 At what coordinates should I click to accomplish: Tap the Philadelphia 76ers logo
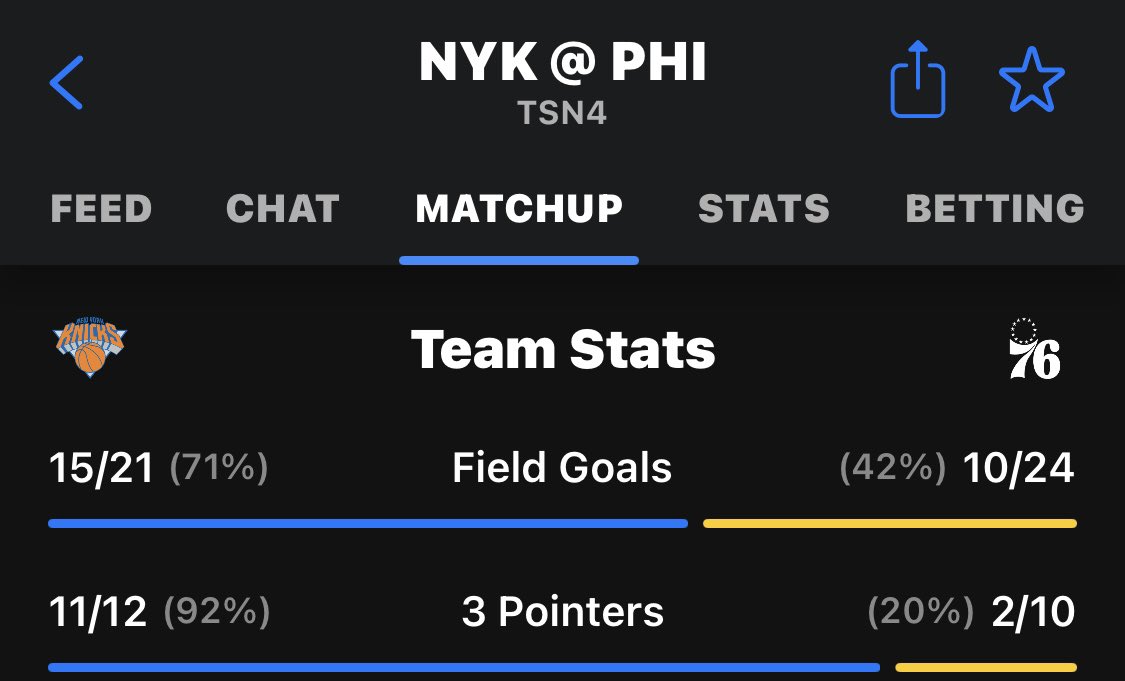coord(1034,349)
